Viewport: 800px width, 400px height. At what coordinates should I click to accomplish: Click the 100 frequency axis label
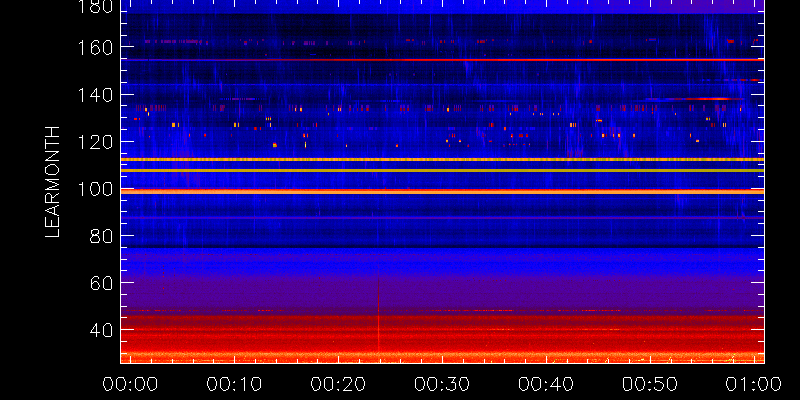point(95,189)
